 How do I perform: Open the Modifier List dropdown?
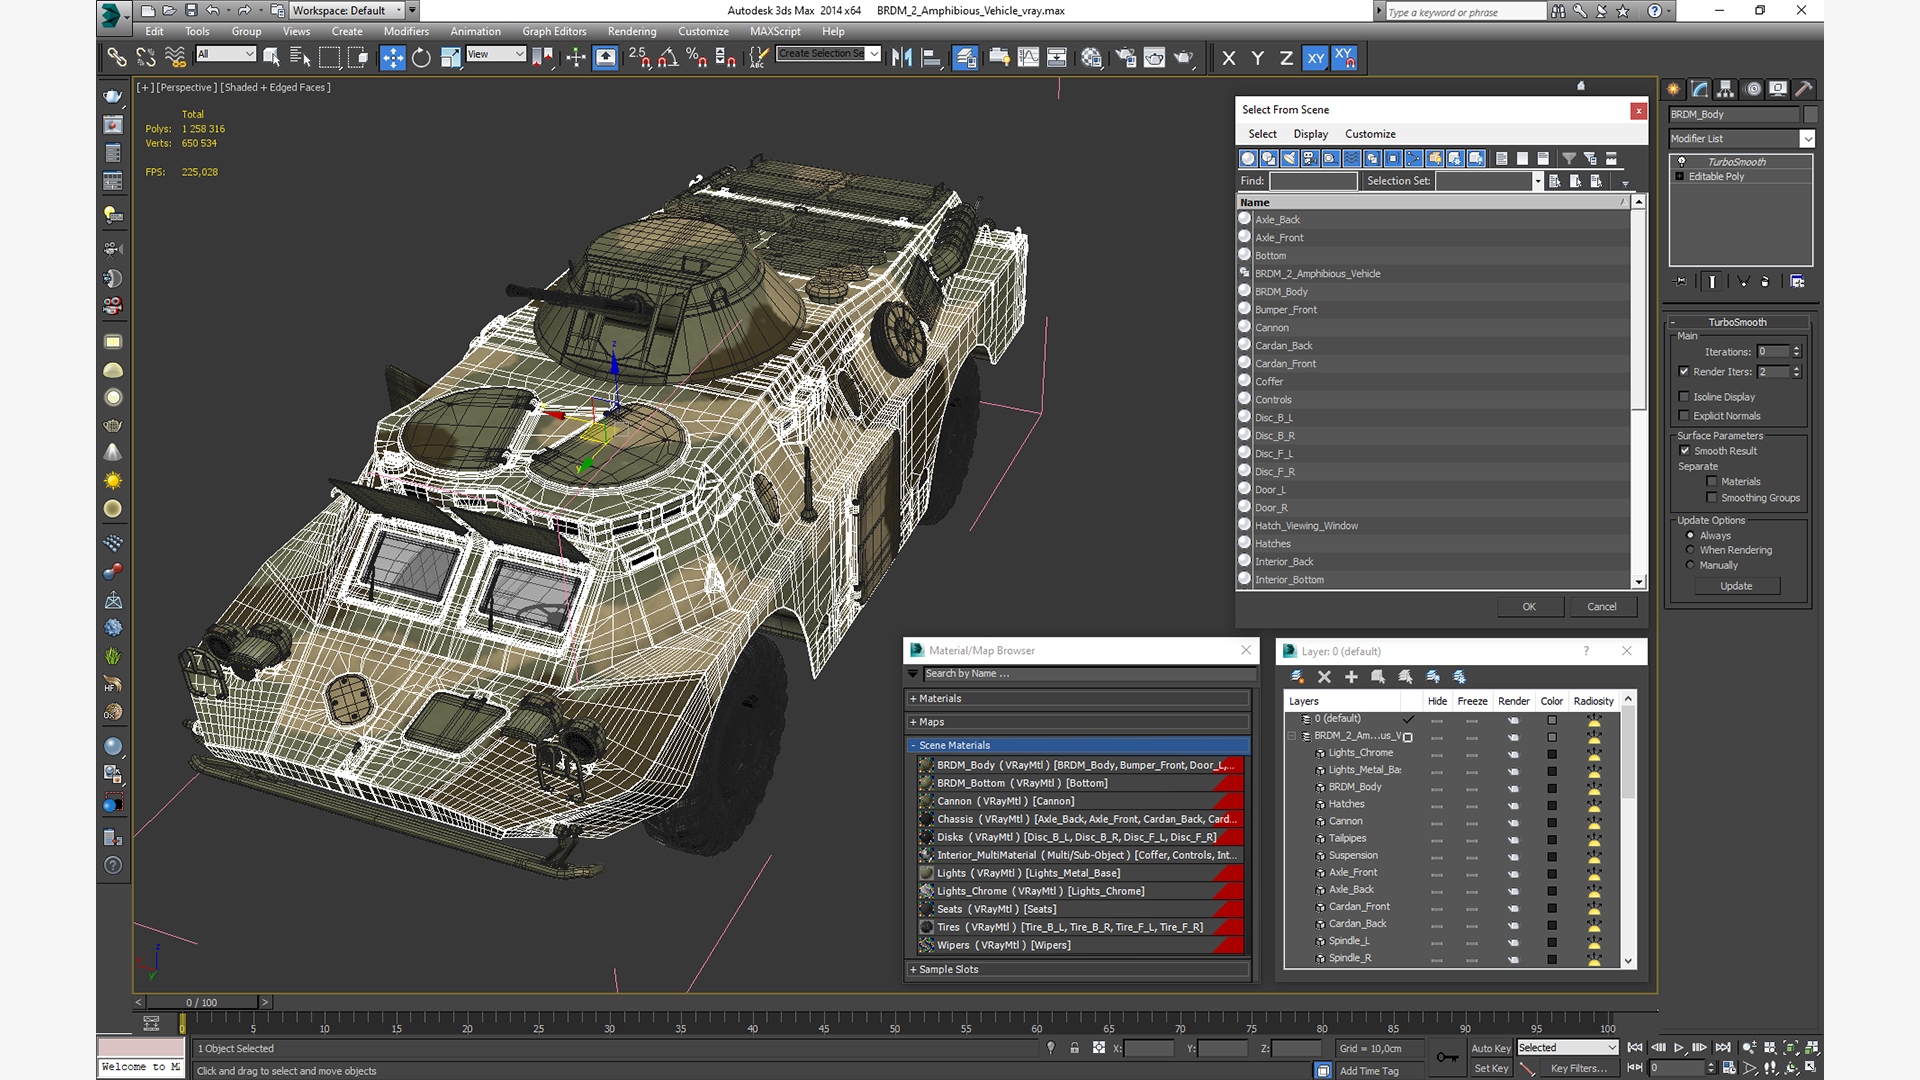pyautogui.click(x=1807, y=139)
